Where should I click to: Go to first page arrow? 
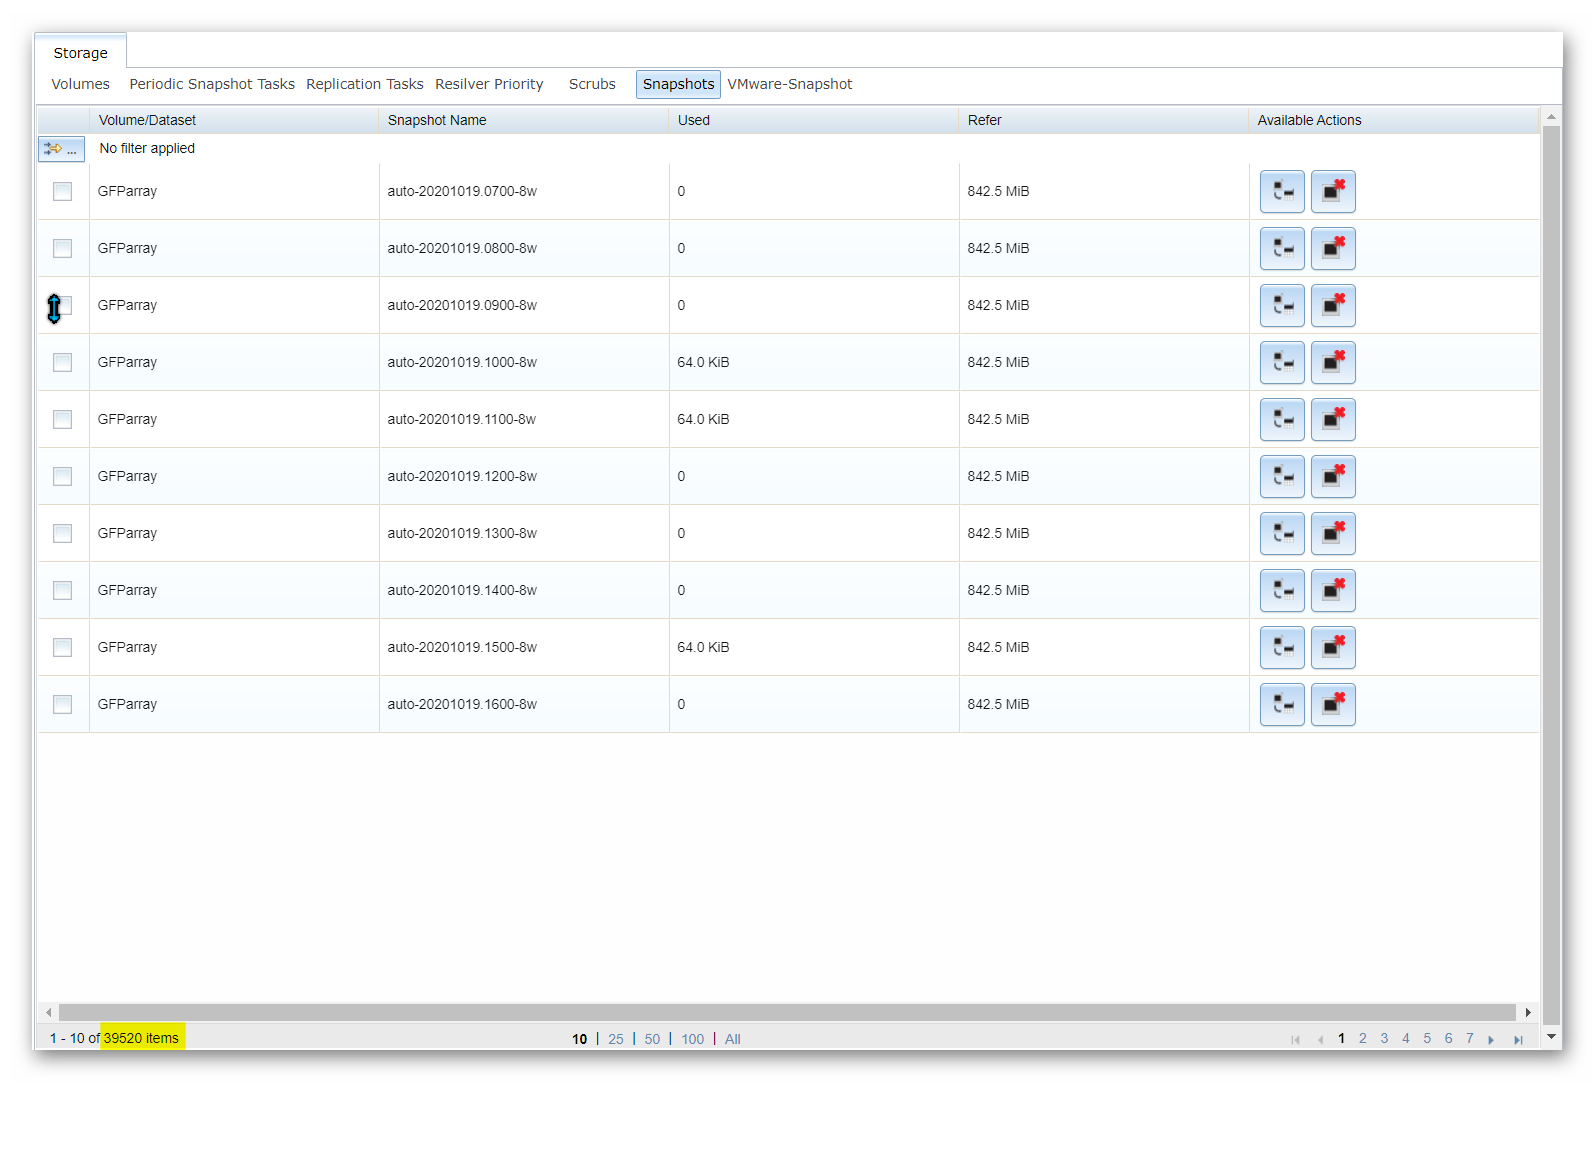(1296, 1040)
